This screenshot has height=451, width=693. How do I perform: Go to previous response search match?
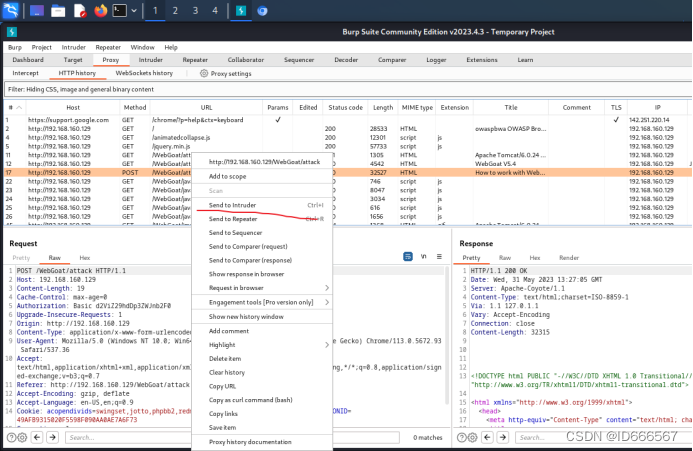pos(487,438)
